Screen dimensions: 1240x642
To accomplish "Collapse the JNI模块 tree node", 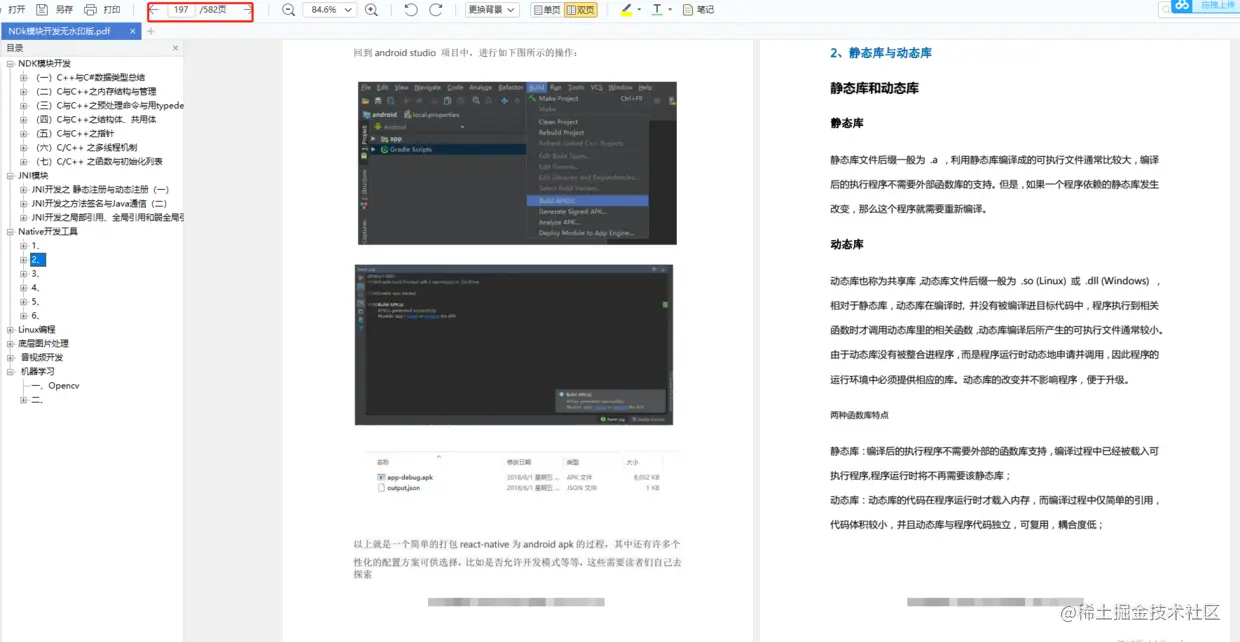I will pyautogui.click(x=10, y=175).
